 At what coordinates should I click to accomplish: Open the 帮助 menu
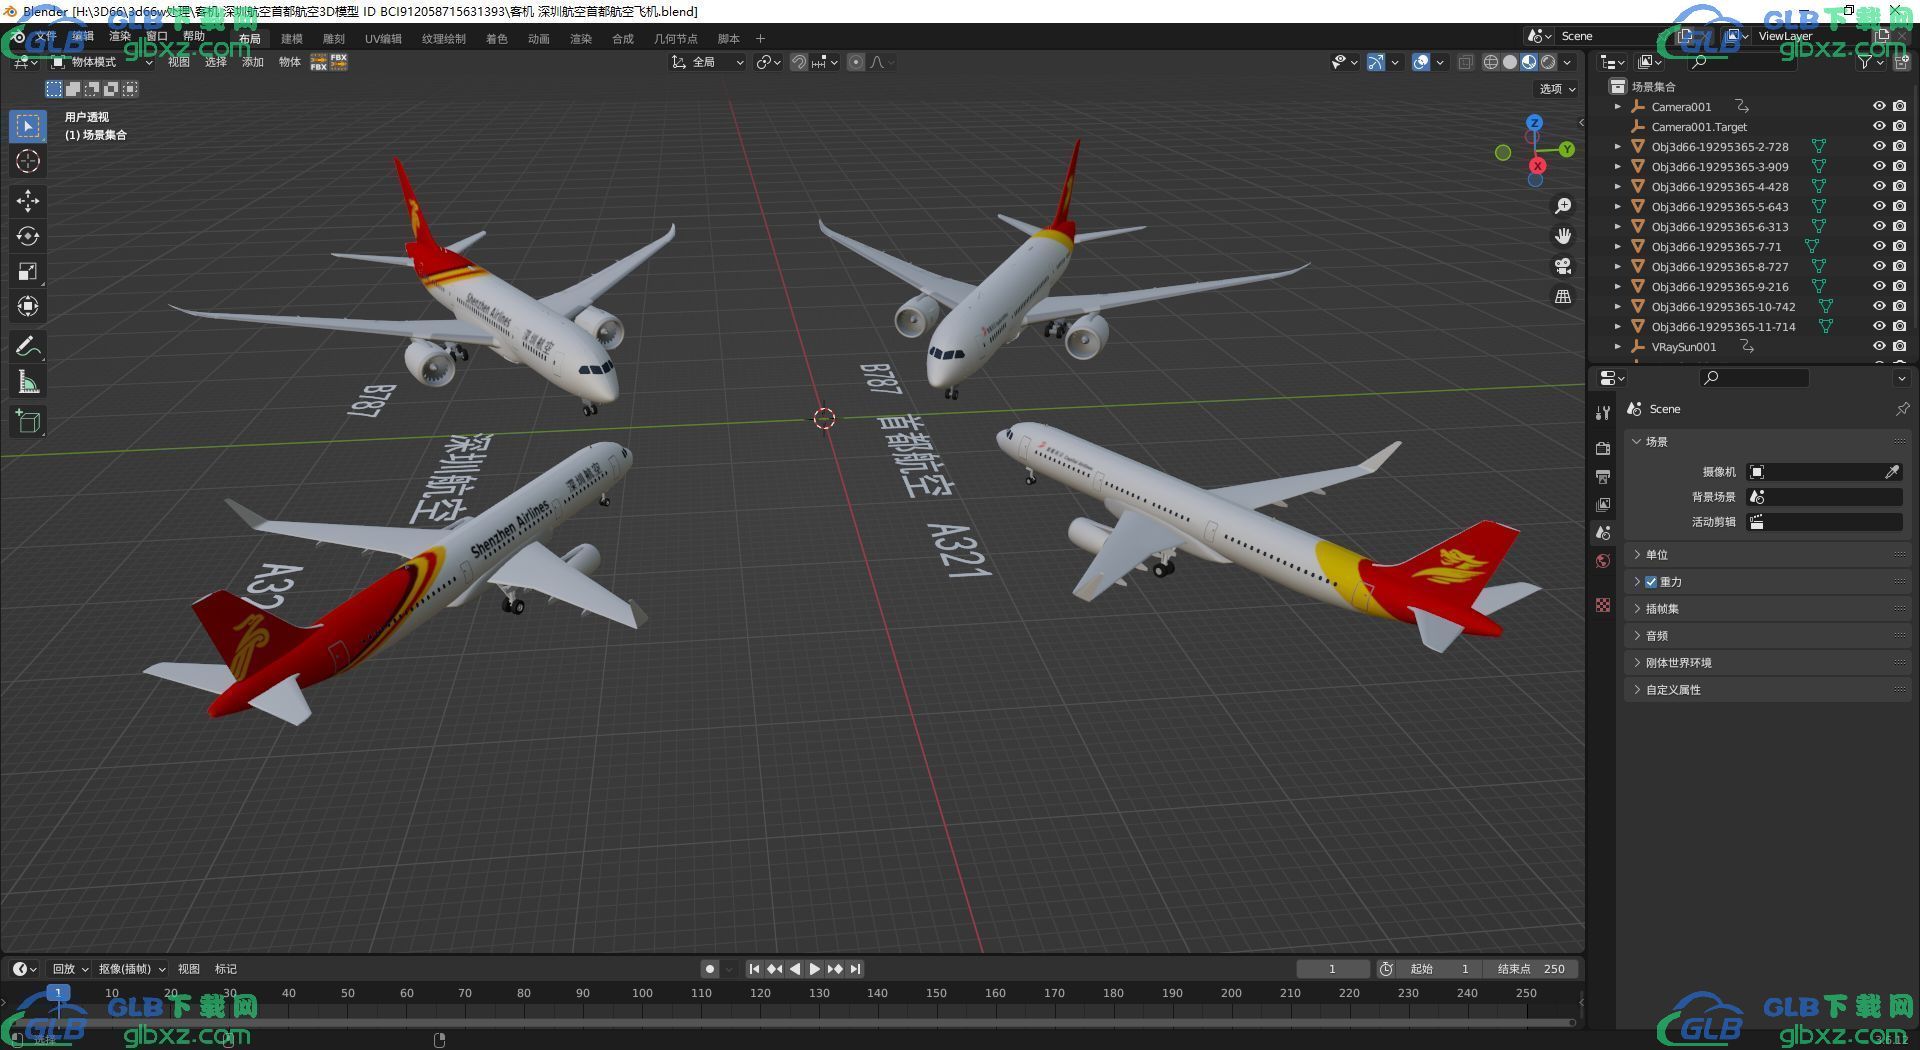coord(194,37)
